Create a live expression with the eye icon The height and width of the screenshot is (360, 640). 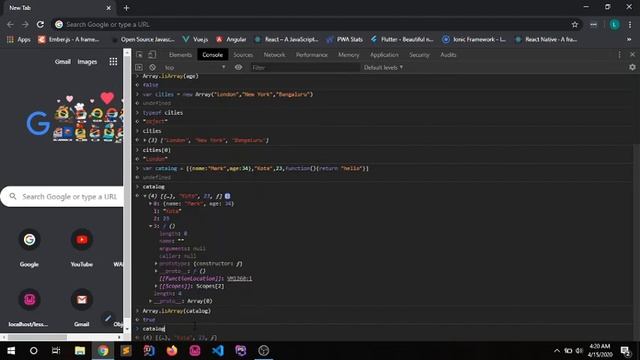coord(238,67)
